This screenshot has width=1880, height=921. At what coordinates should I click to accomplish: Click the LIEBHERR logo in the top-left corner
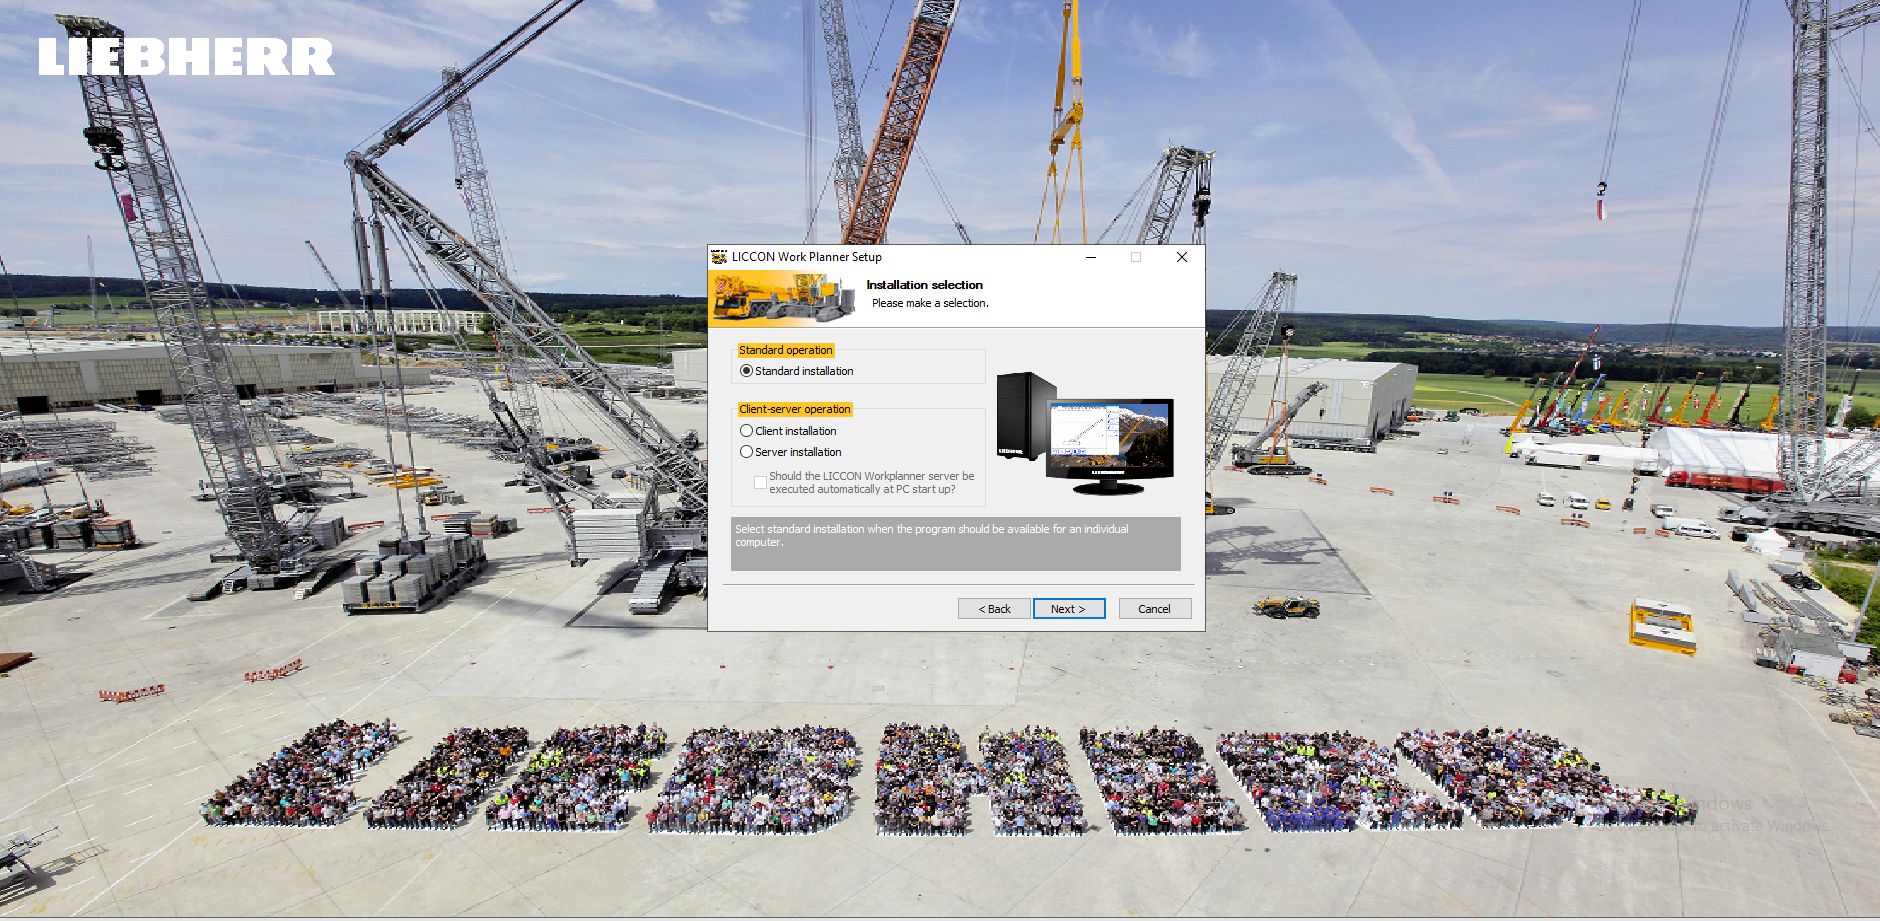click(x=185, y=57)
